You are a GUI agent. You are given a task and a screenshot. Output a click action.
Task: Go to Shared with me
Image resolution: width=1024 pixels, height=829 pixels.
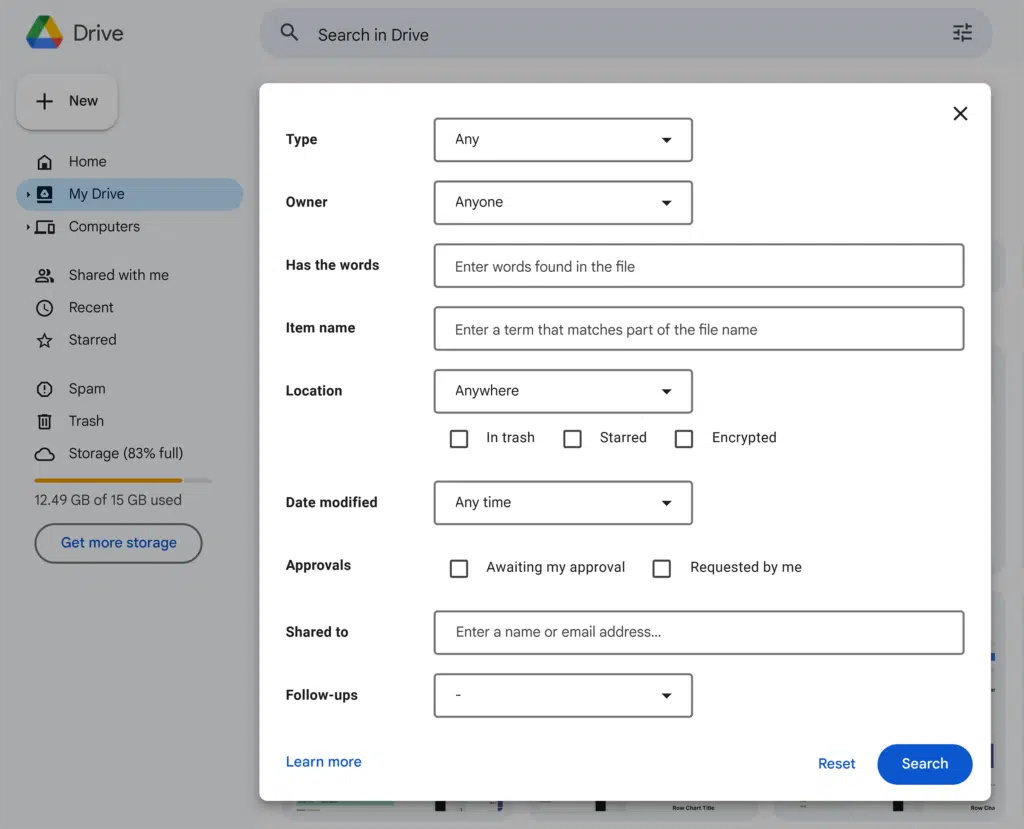click(x=118, y=275)
